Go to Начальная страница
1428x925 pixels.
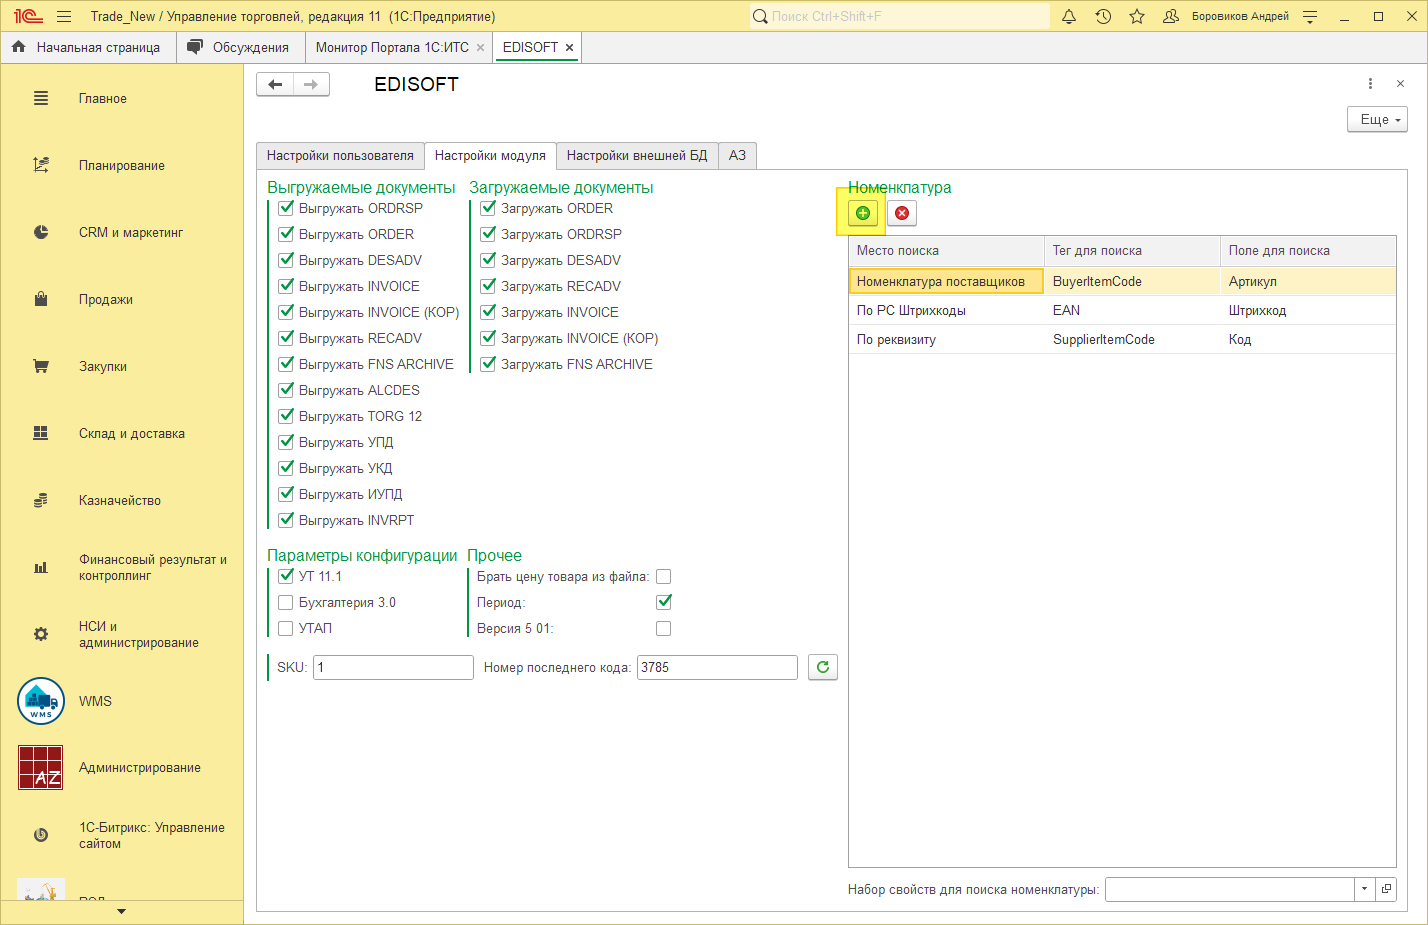(x=87, y=47)
